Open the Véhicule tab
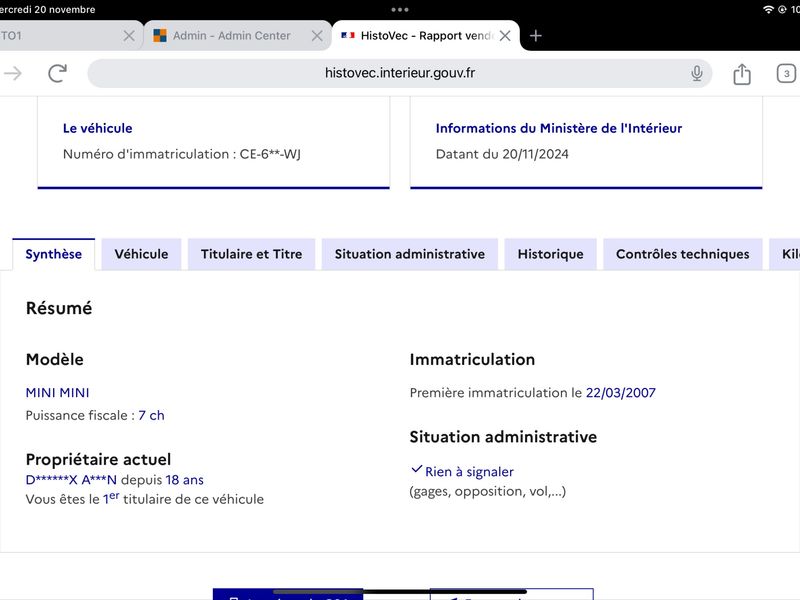Image resolution: width=800 pixels, height=600 pixels. [141, 254]
